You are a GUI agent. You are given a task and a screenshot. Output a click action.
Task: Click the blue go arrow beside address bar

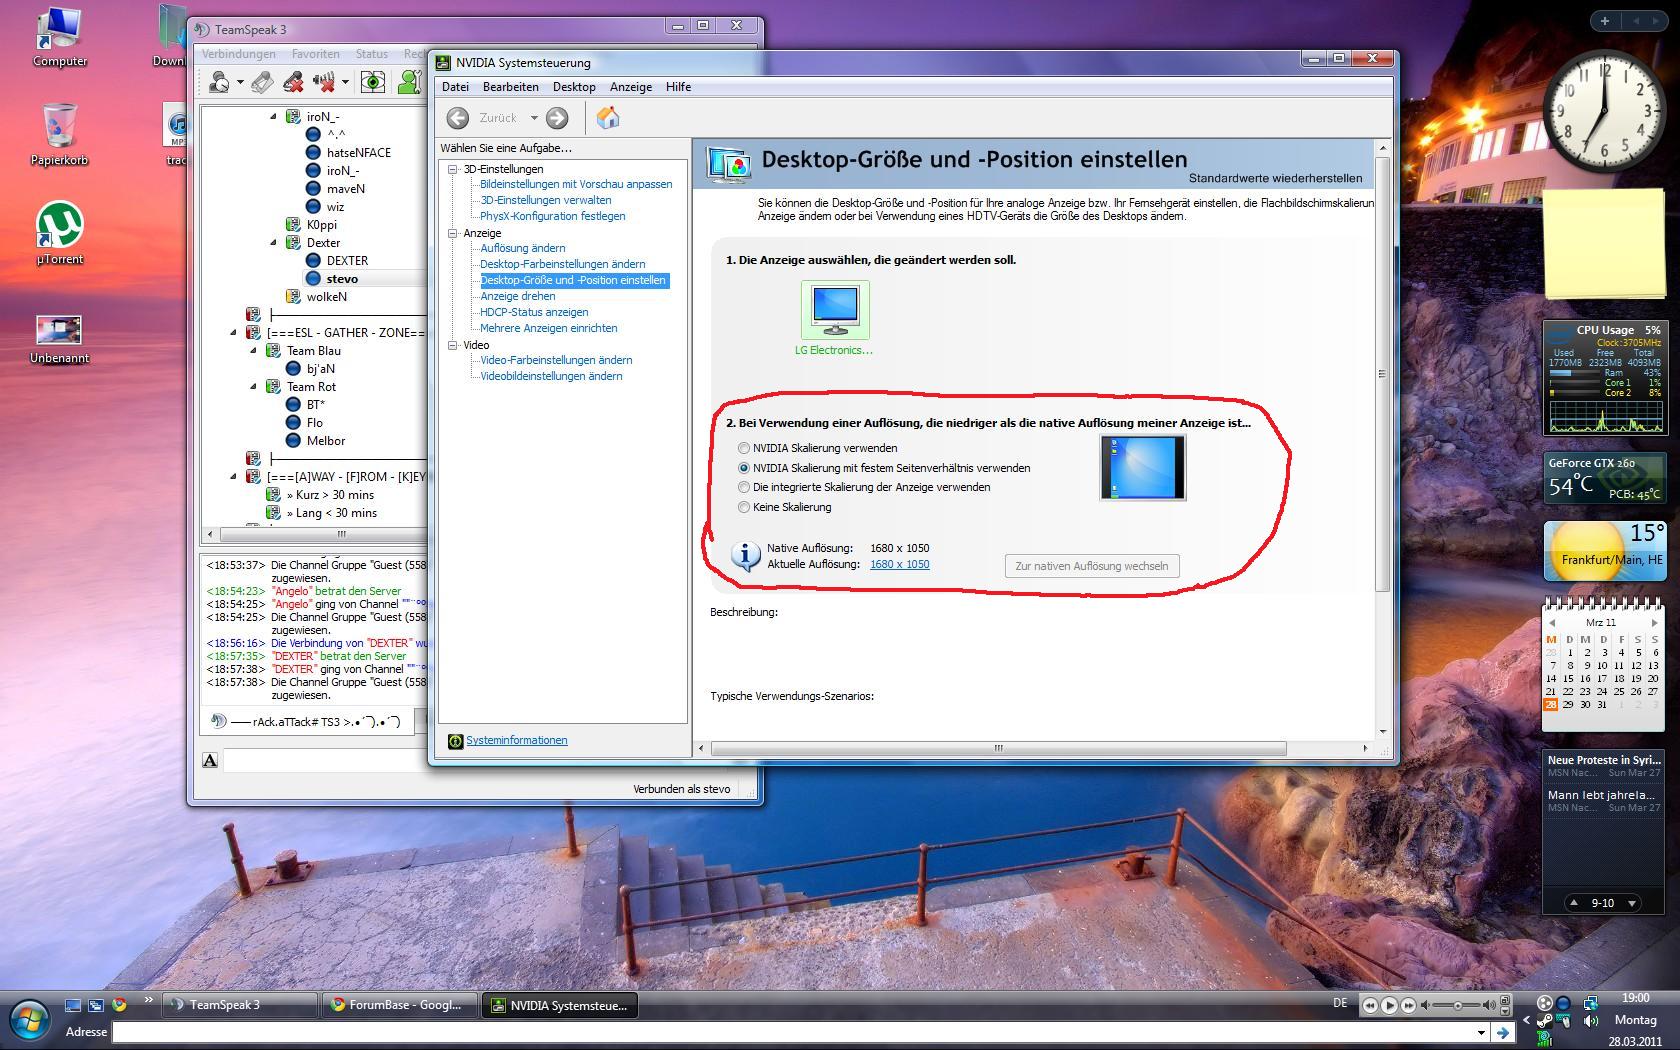tap(1502, 1032)
